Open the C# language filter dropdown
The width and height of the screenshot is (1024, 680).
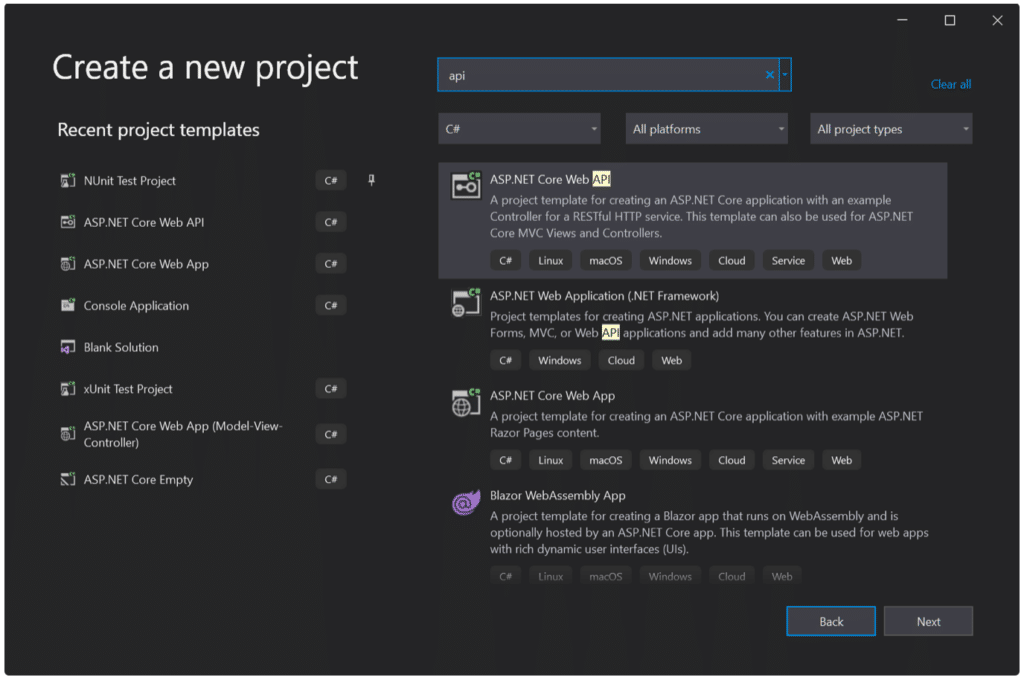click(x=519, y=129)
